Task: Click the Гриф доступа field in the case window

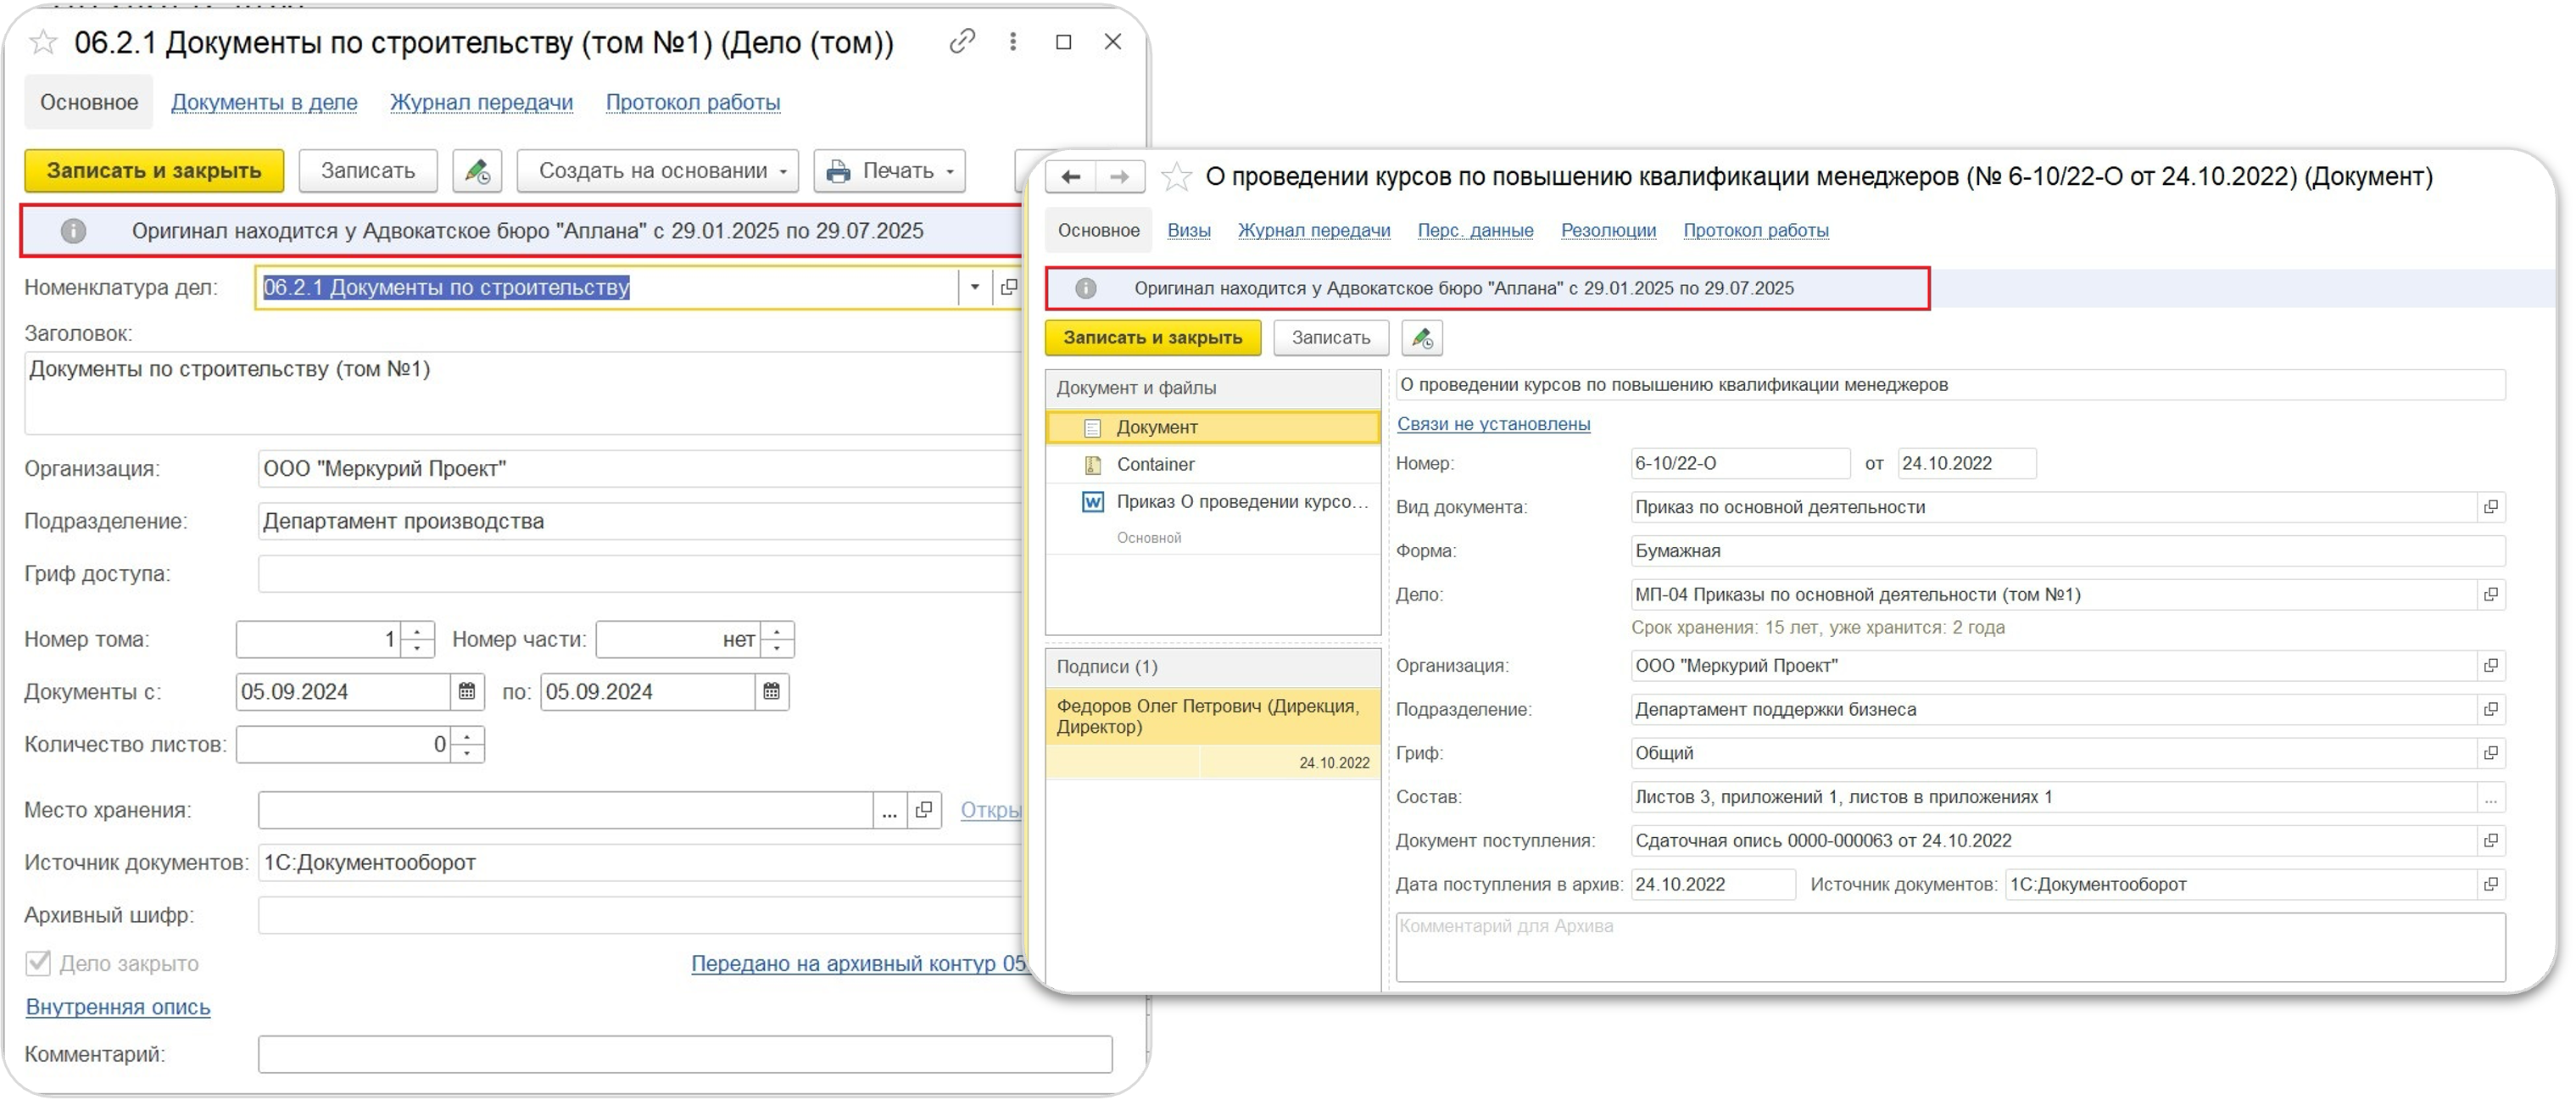Action: point(640,575)
